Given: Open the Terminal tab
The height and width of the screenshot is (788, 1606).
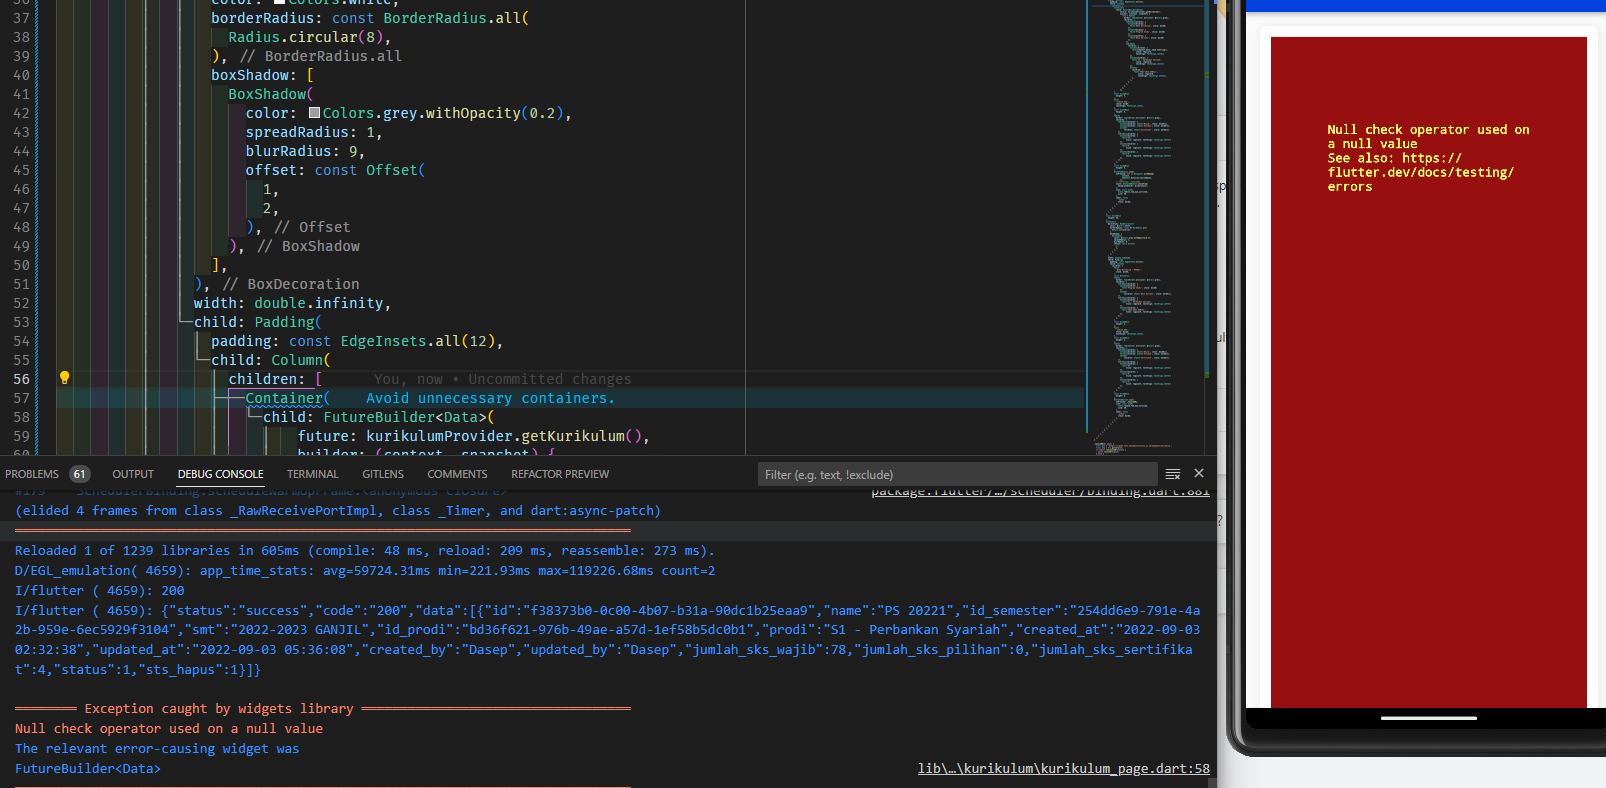Looking at the screenshot, I should 312,474.
